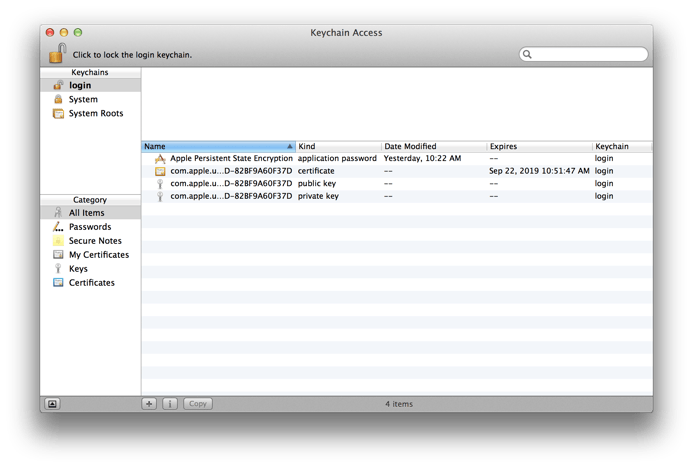Select the login keychain icon in sidebar
693x468 pixels.
[x=58, y=85]
